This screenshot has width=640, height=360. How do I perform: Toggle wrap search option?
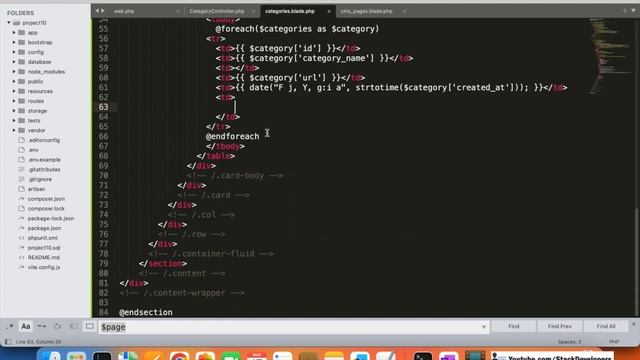point(58,327)
